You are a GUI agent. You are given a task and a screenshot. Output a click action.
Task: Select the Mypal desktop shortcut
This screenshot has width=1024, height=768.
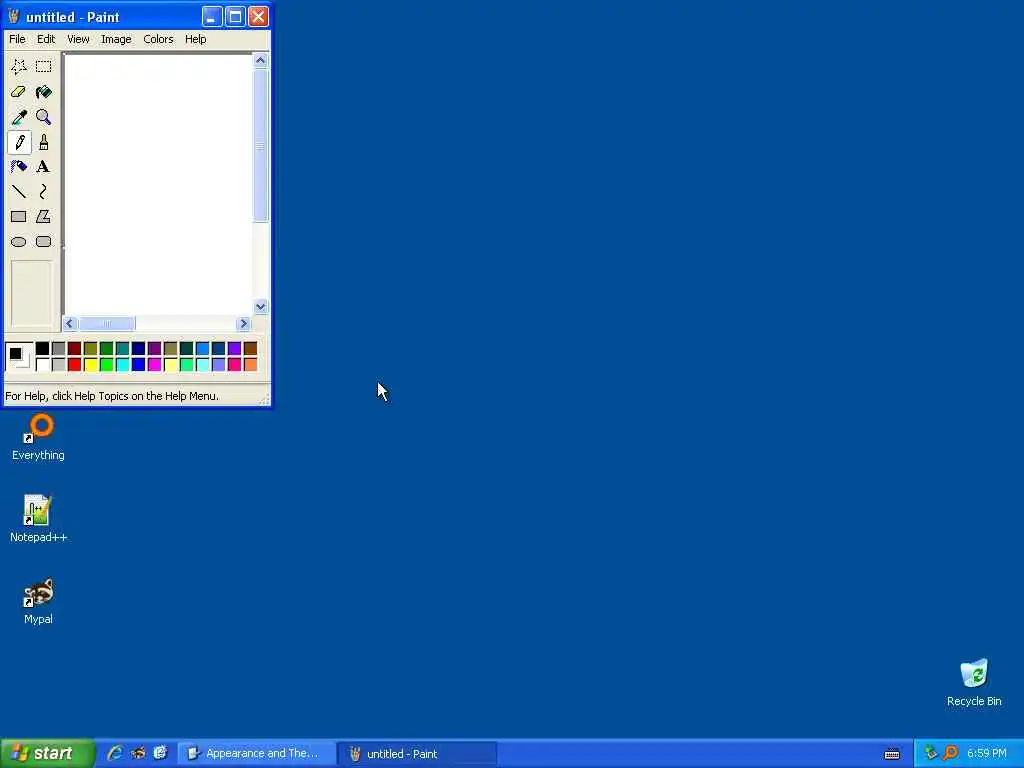tap(38, 601)
